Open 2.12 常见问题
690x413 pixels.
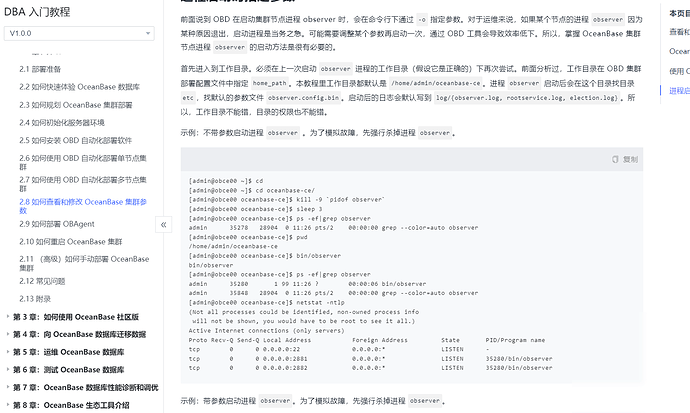(42, 281)
